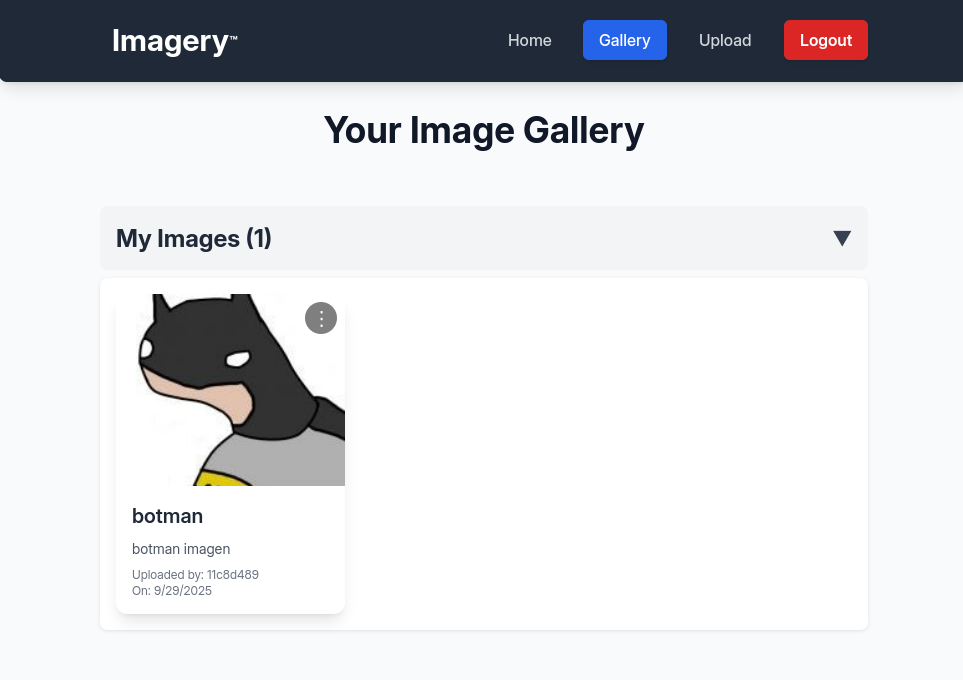Select the botman title text
The image size is (963, 680).
[167, 516]
